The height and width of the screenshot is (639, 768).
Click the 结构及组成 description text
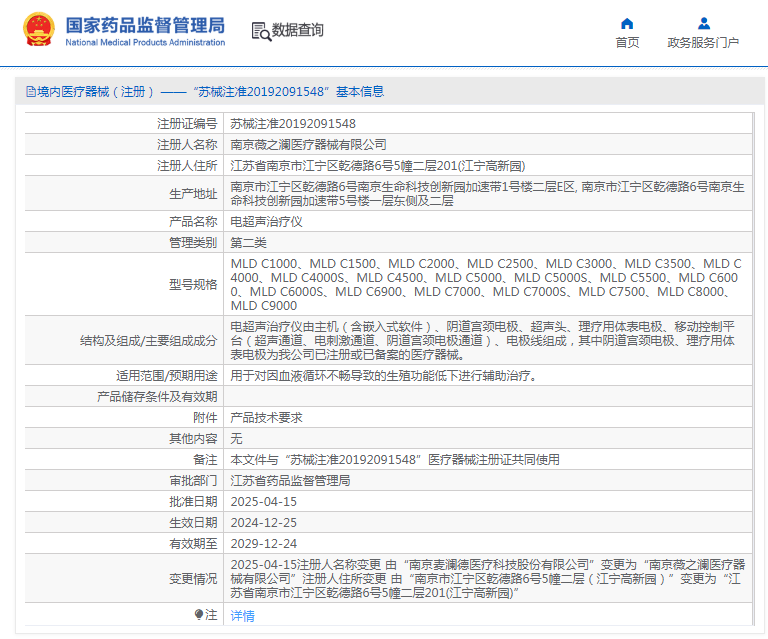click(x=482, y=340)
